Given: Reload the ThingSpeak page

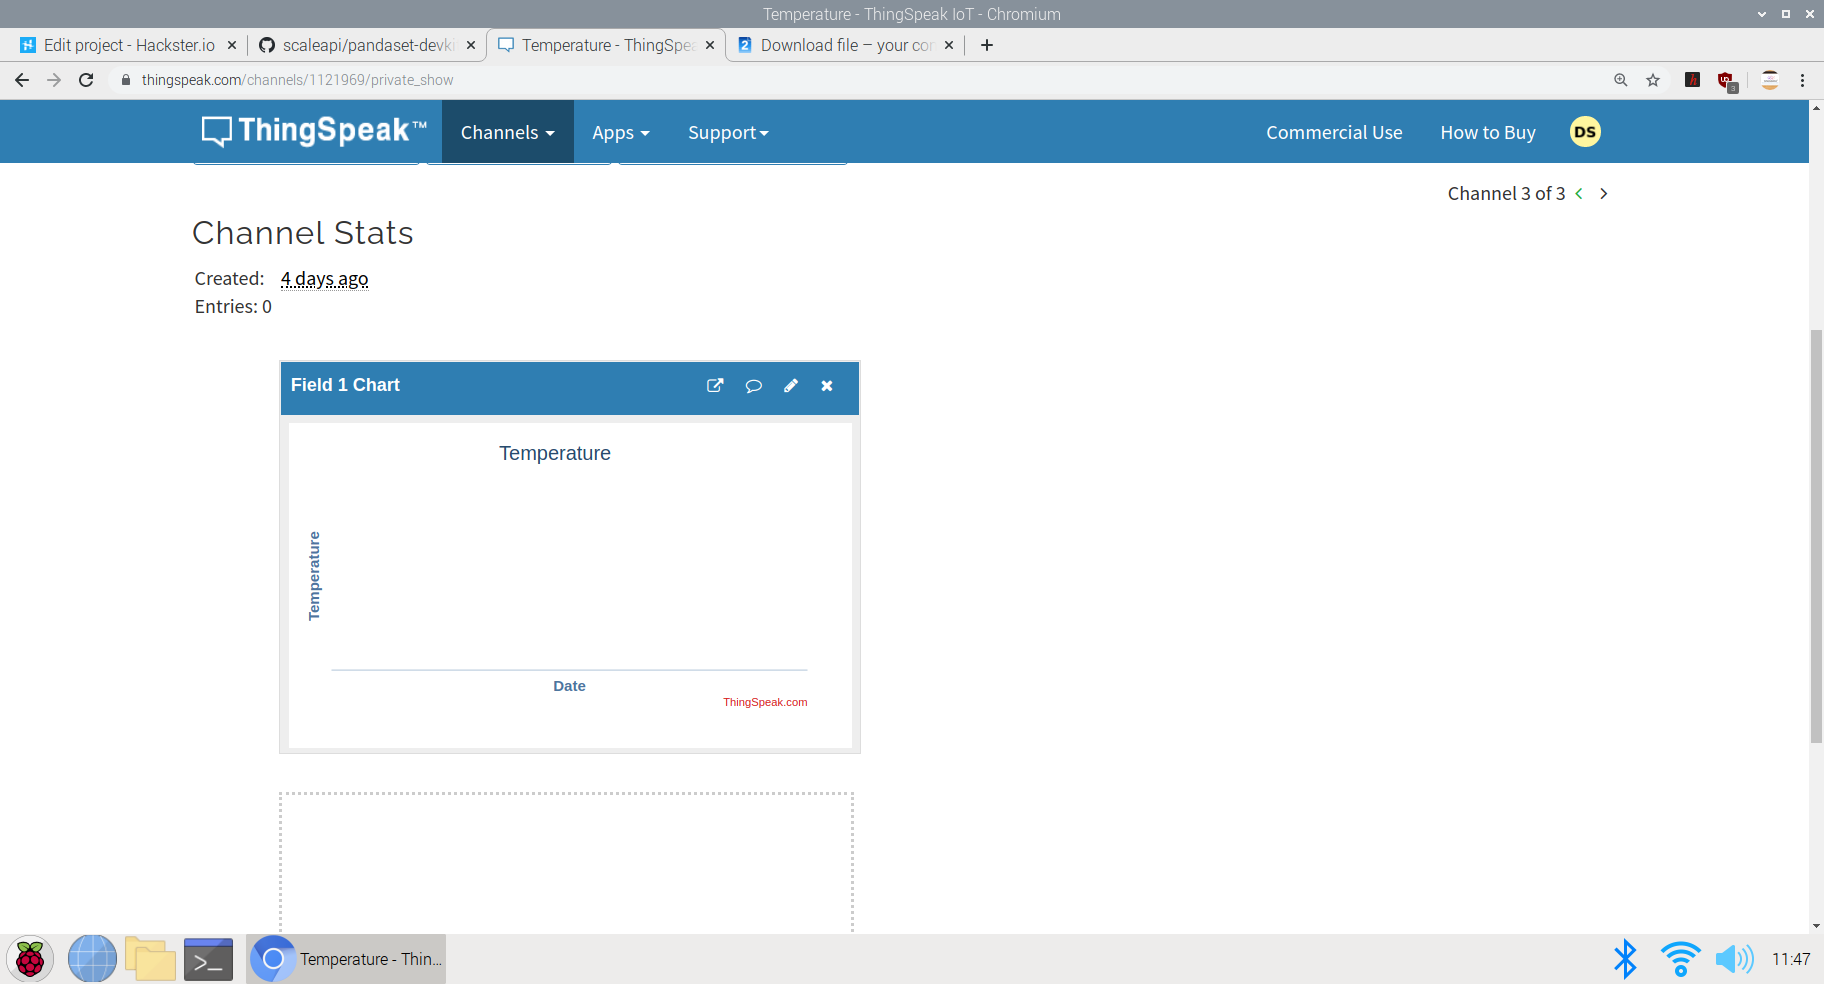Looking at the screenshot, I should (x=86, y=80).
